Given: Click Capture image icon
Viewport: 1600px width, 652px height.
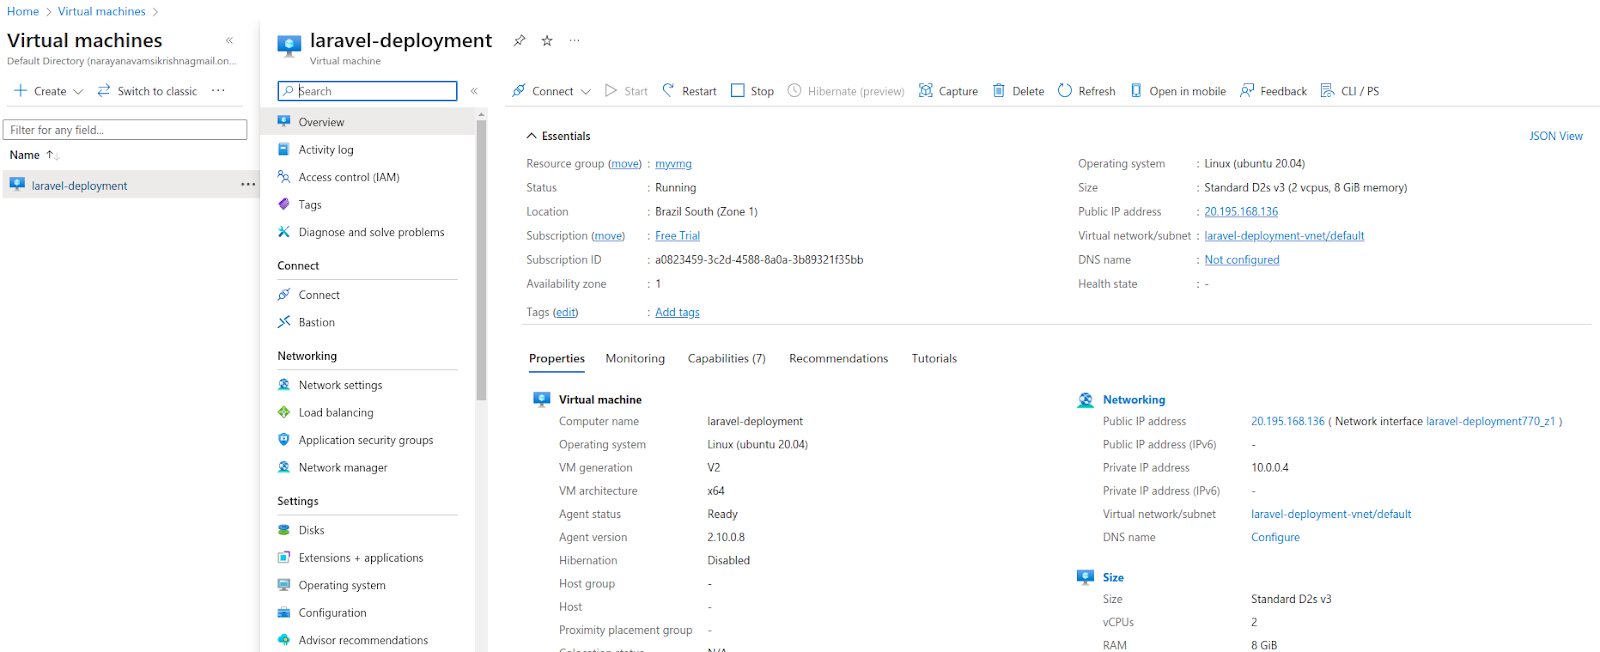Looking at the screenshot, I should [926, 90].
